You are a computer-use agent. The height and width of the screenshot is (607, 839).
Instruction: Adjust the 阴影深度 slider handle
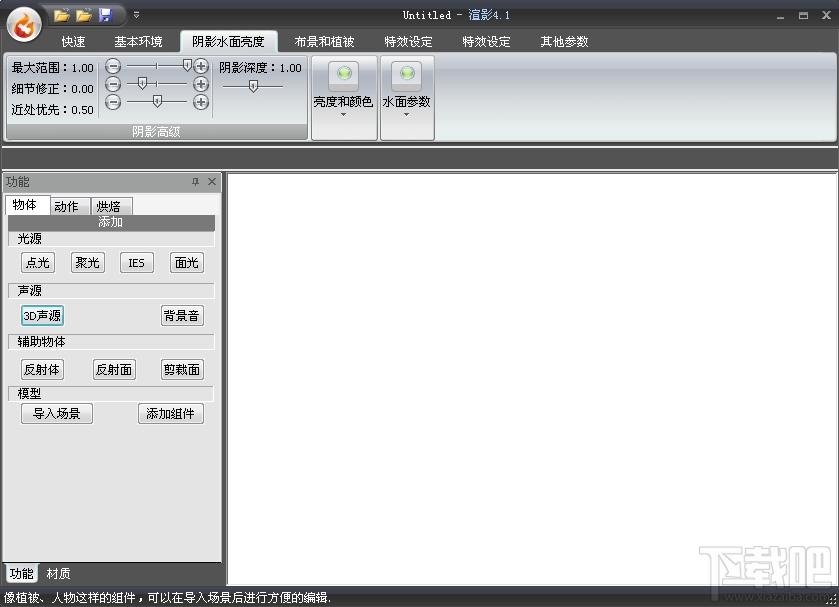pyautogui.click(x=253, y=86)
